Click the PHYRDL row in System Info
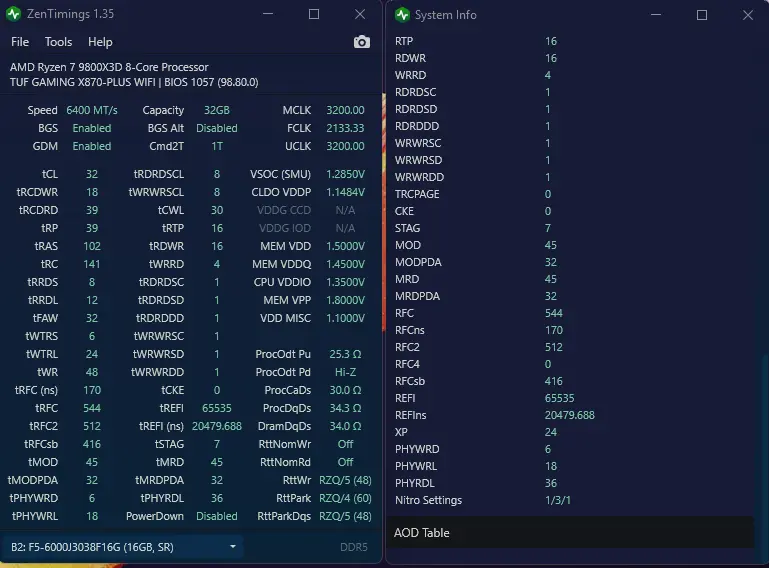 [572, 483]
